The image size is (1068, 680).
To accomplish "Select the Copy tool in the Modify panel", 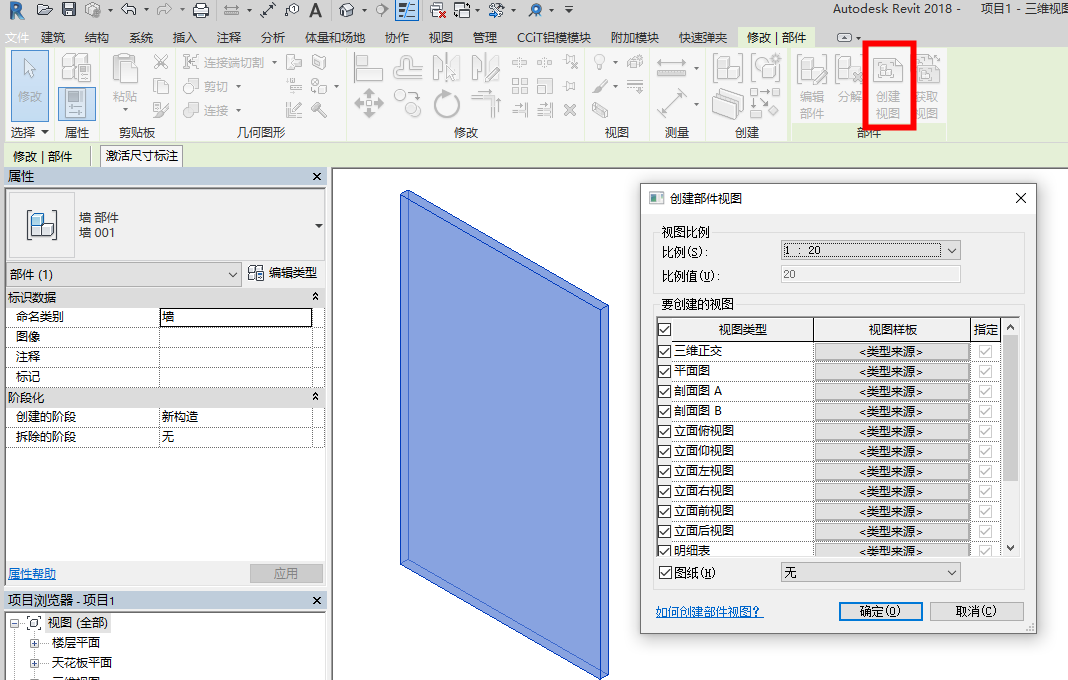I will coord(407,104).
